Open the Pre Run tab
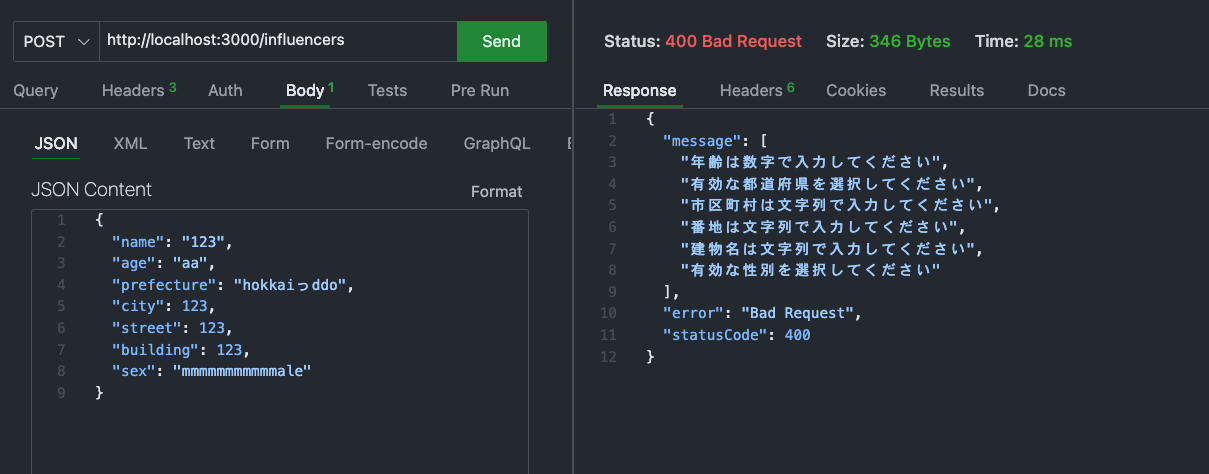1209x474 pixels. click(x=480, y=90)
